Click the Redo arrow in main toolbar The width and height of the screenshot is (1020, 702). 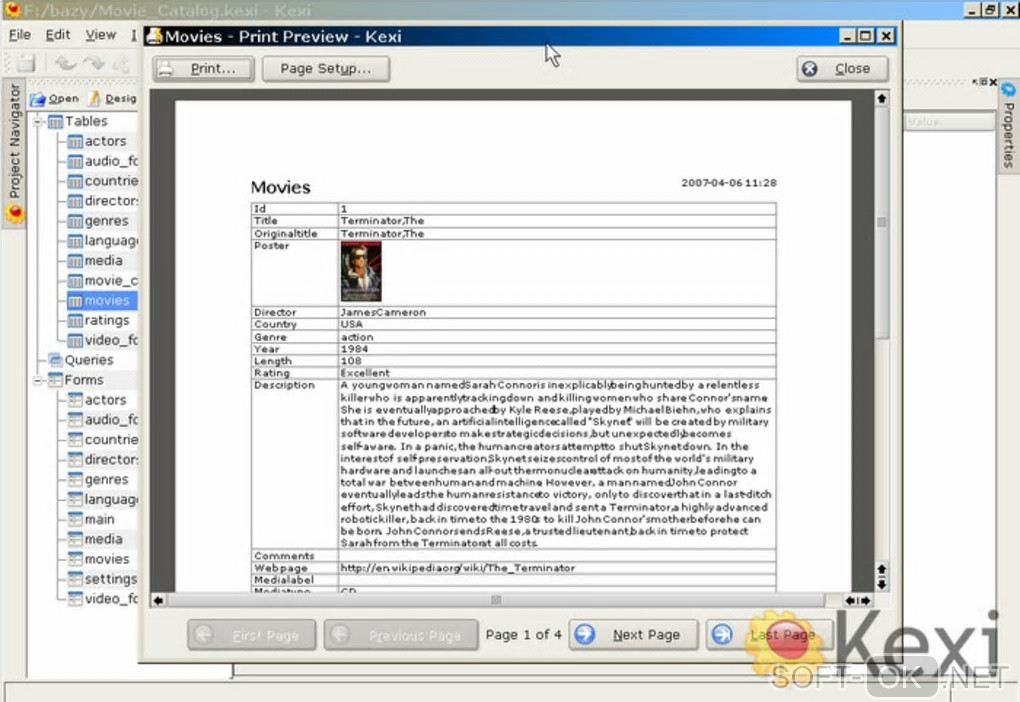(x=94, y=63)
